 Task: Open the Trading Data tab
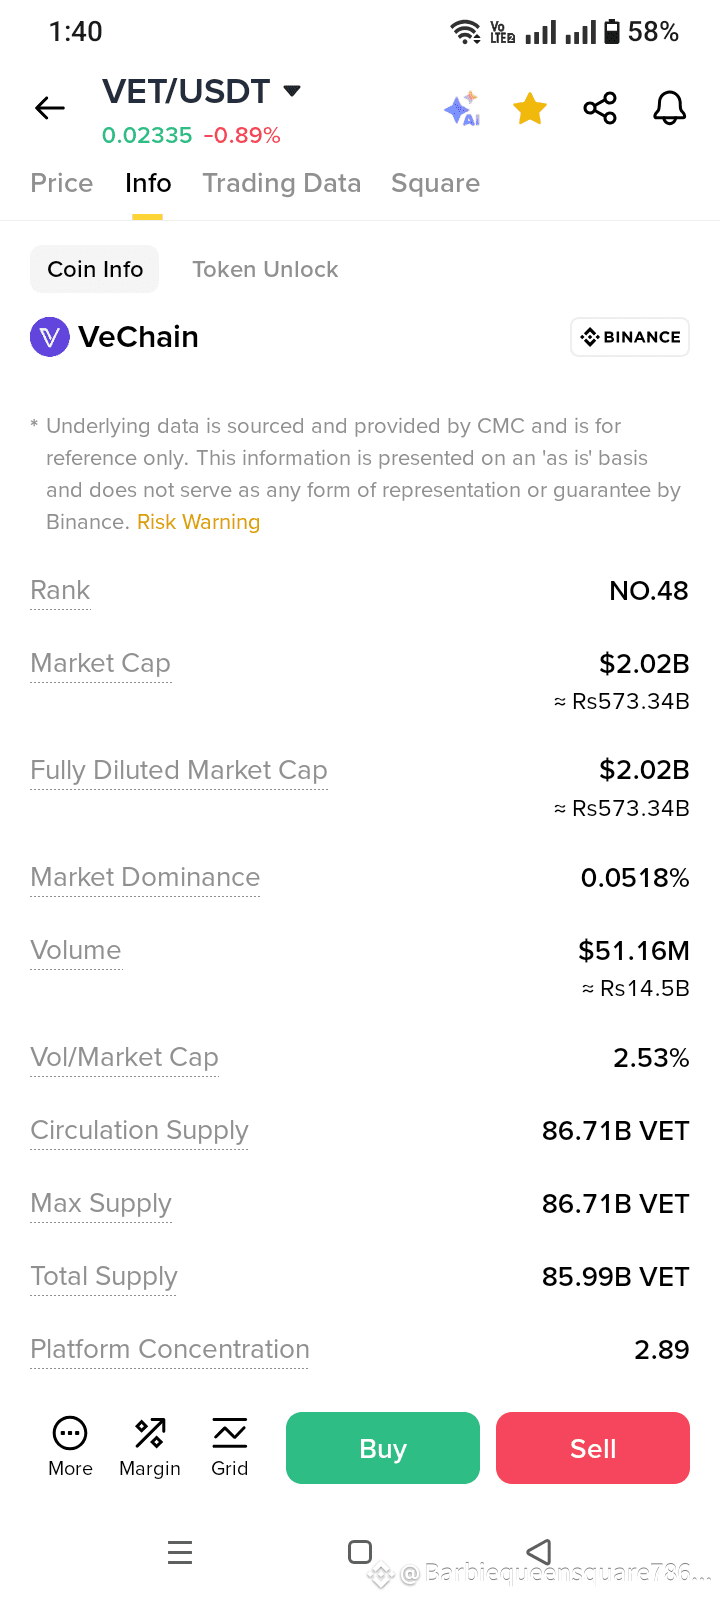click(x=281, y=183)
